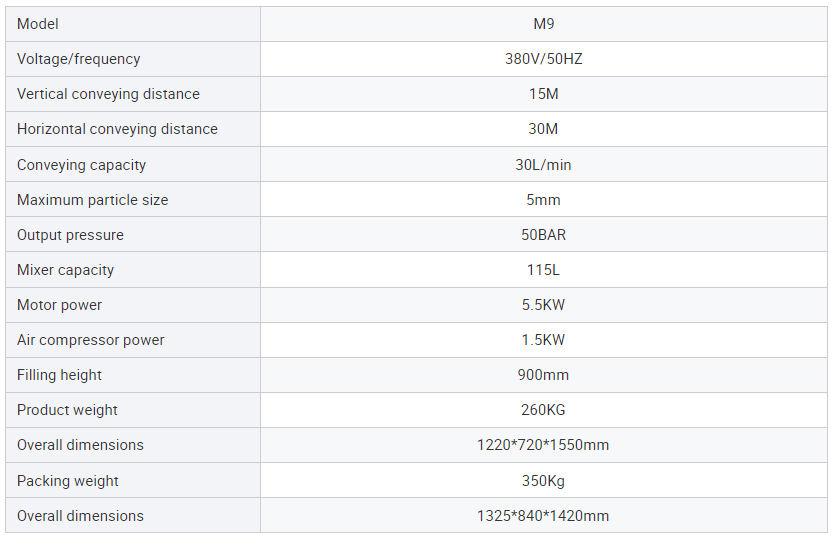Select the 15M value cell
The height and width of the screenshot is (542, 834).
coord(543,94)
